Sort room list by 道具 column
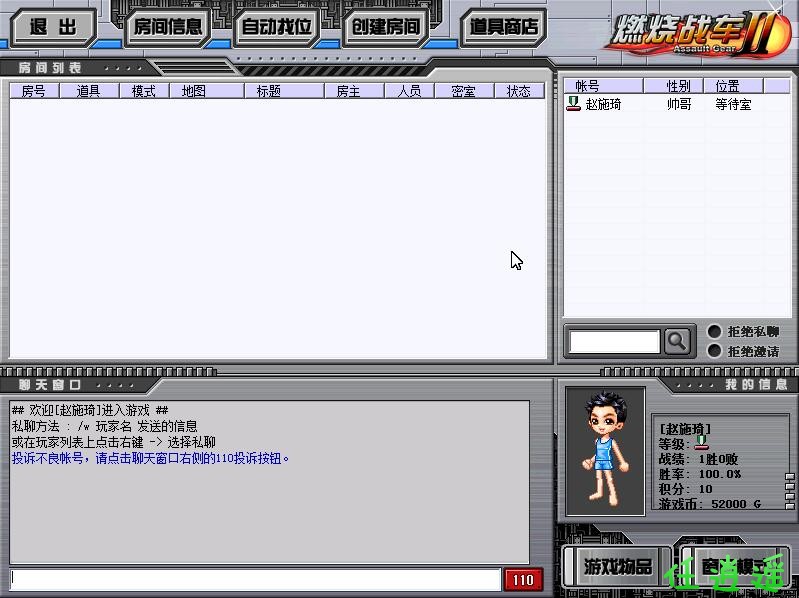Viewport: 799px width, 598px height. pos(89,91)
